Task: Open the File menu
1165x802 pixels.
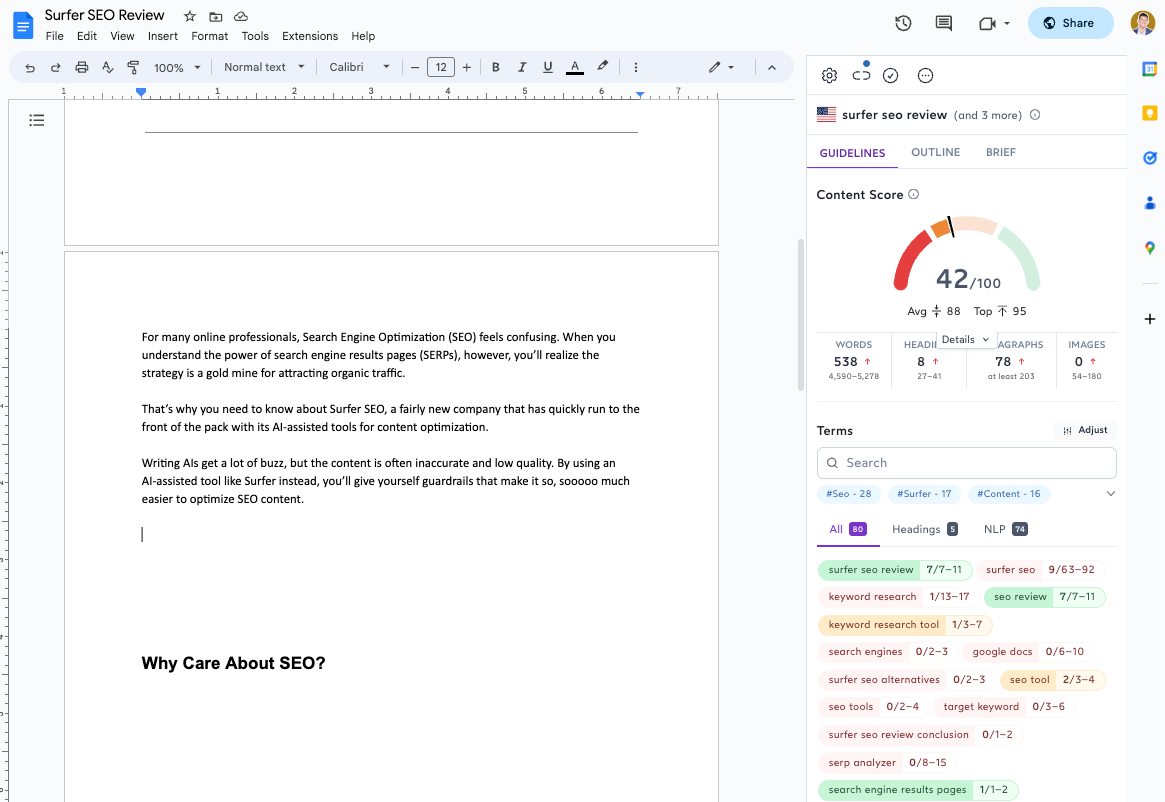Action: pyautogui.click(x=54, y=36)
